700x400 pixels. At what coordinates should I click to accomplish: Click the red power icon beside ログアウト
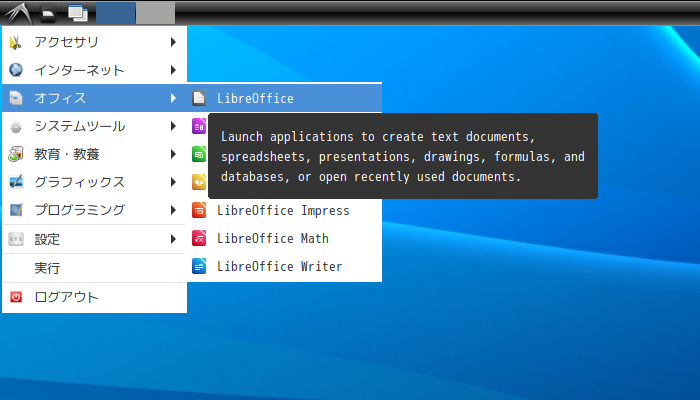click(16, 297)
